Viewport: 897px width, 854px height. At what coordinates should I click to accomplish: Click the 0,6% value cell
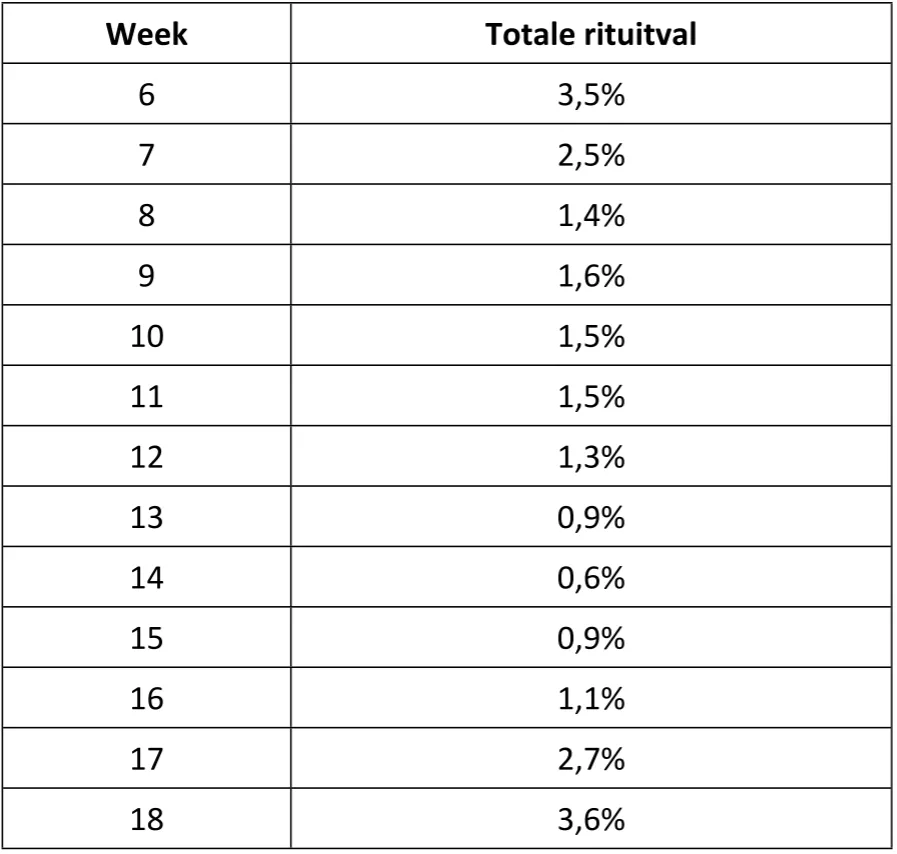click(x=590, y=577)
